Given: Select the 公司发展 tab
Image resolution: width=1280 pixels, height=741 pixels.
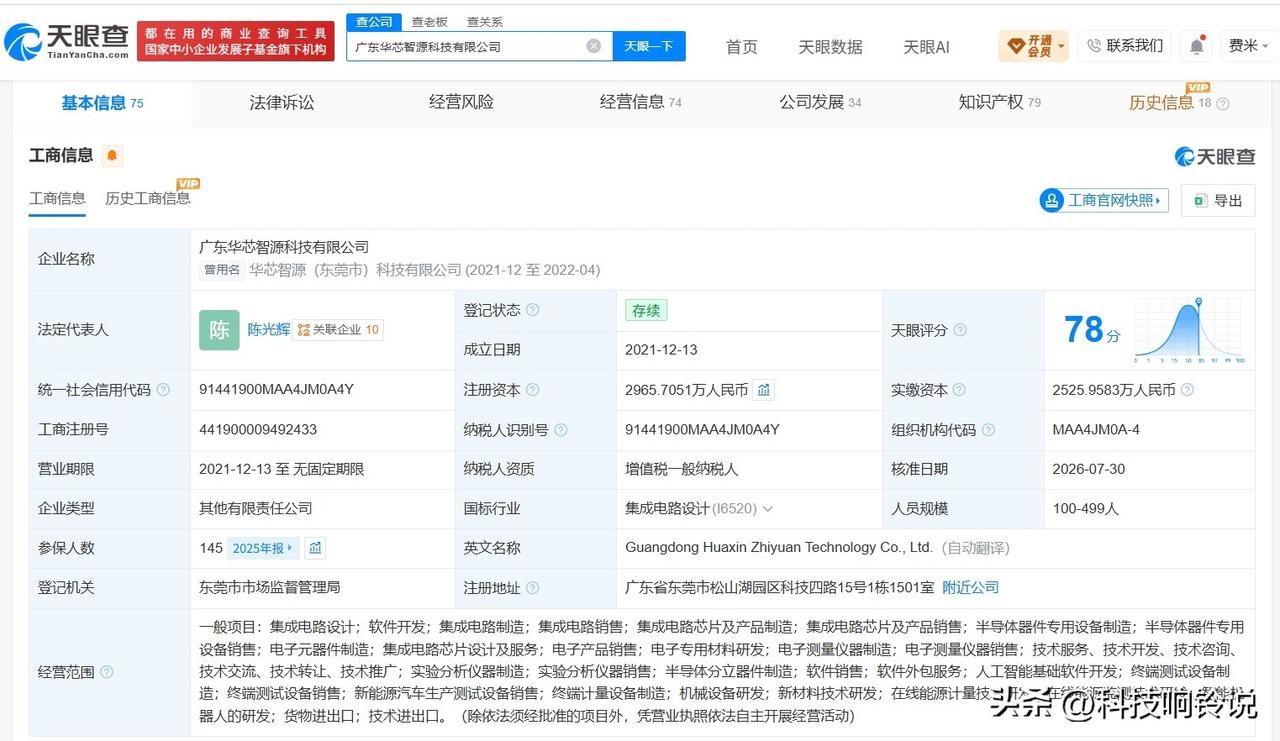Looking at the screenshot, I should coord(820,102).
